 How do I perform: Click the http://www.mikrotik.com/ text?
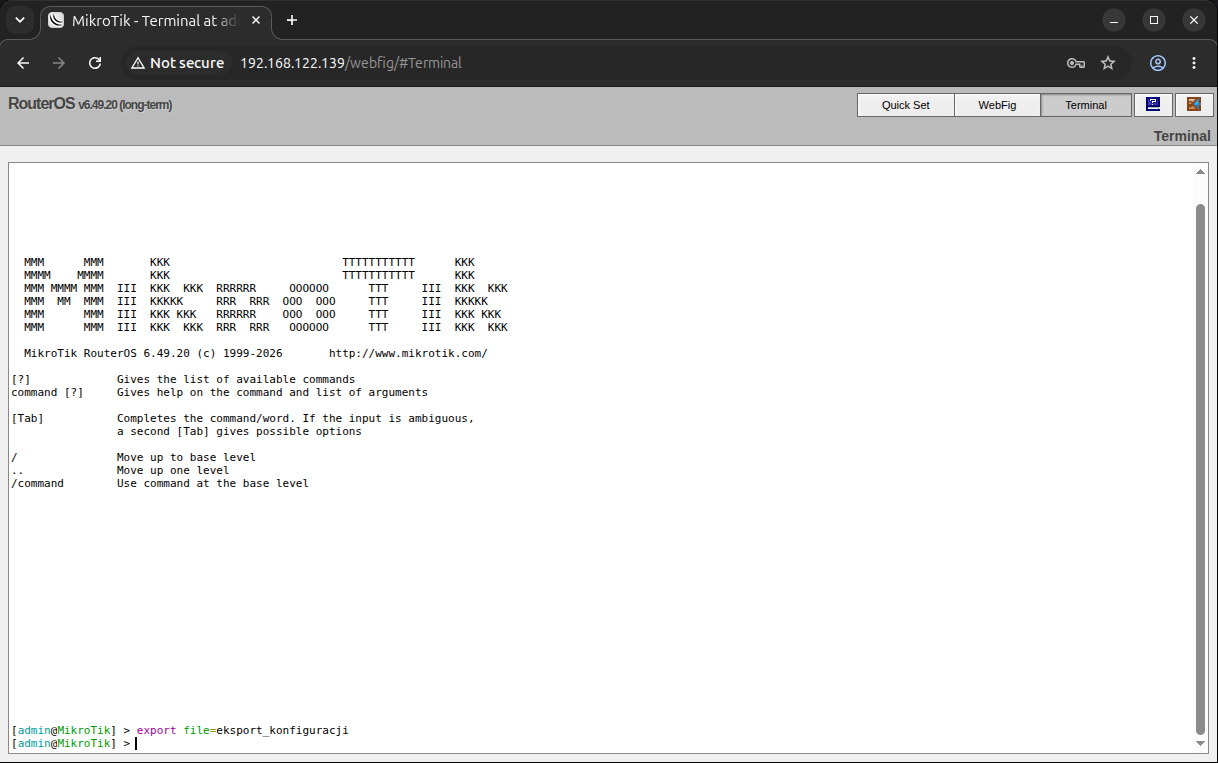408,353
